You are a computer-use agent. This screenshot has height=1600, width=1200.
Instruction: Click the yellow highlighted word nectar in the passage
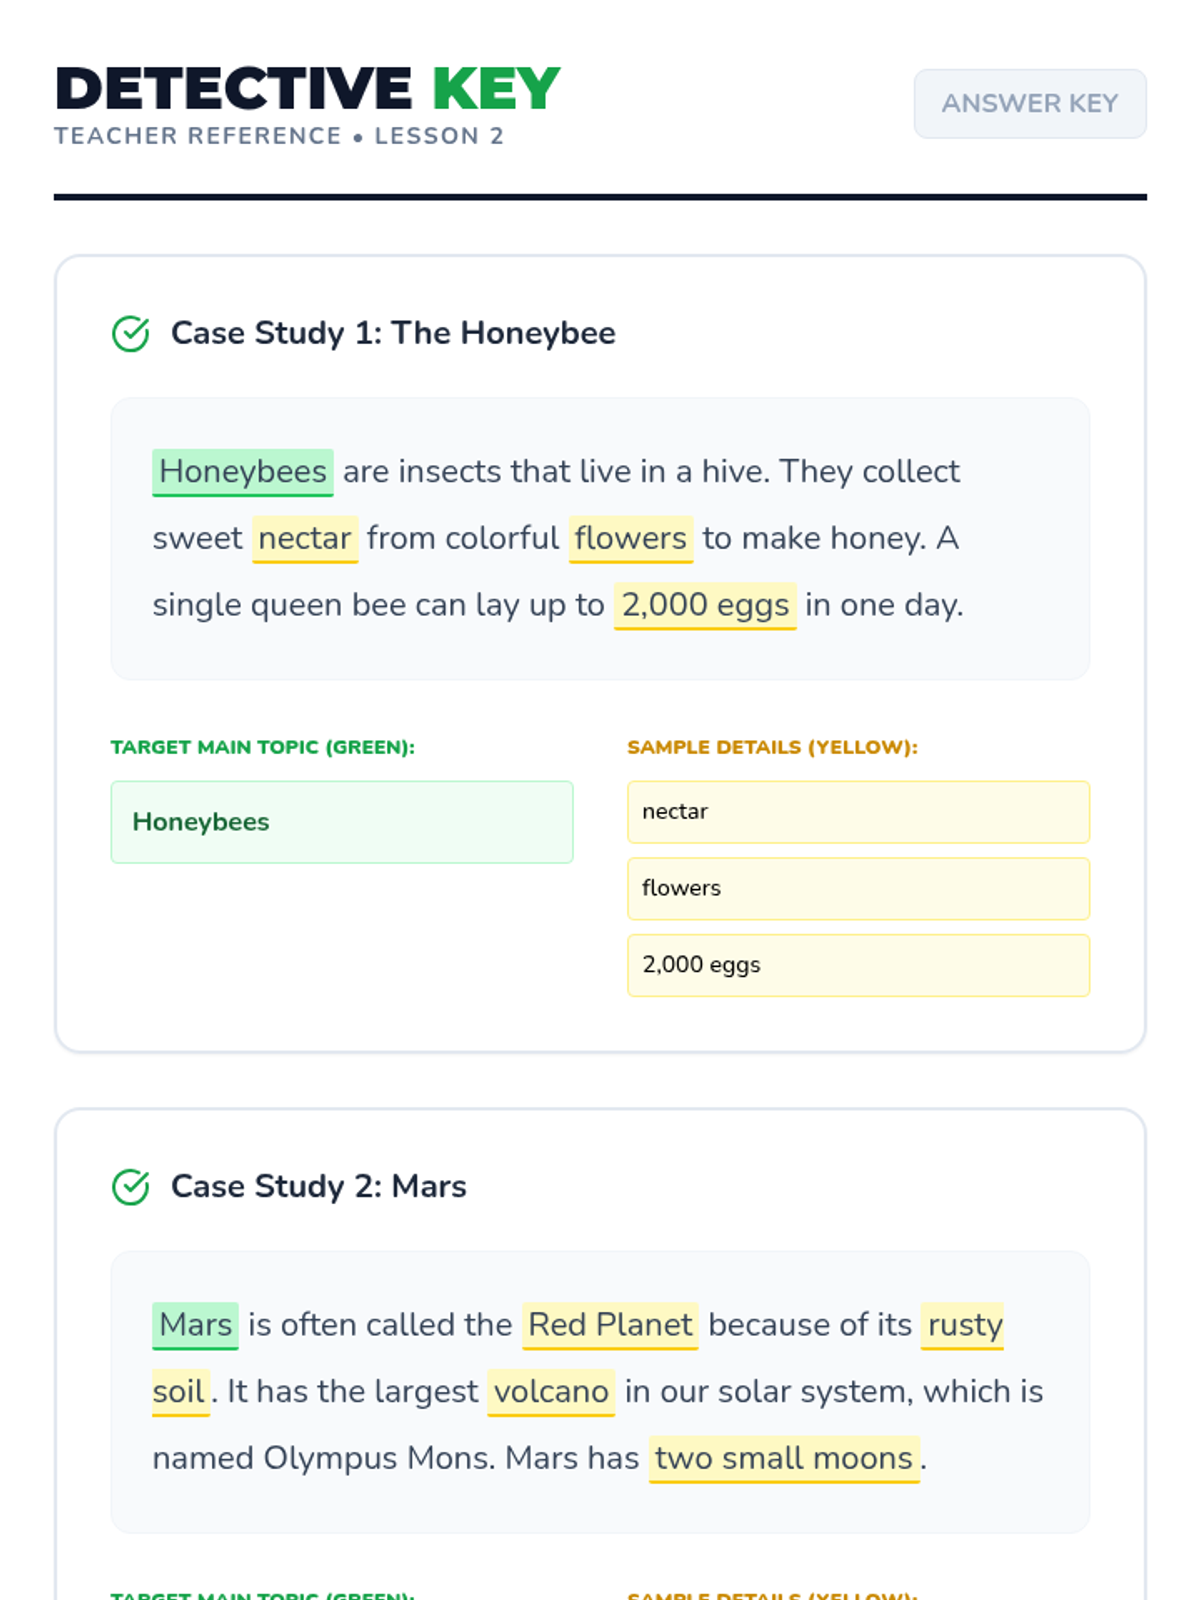click(304, 538)
